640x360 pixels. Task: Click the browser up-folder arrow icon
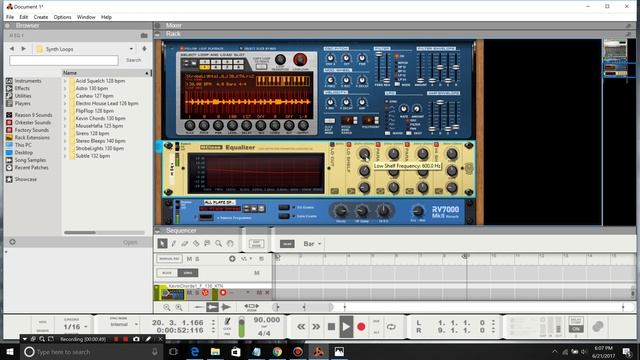144,49
